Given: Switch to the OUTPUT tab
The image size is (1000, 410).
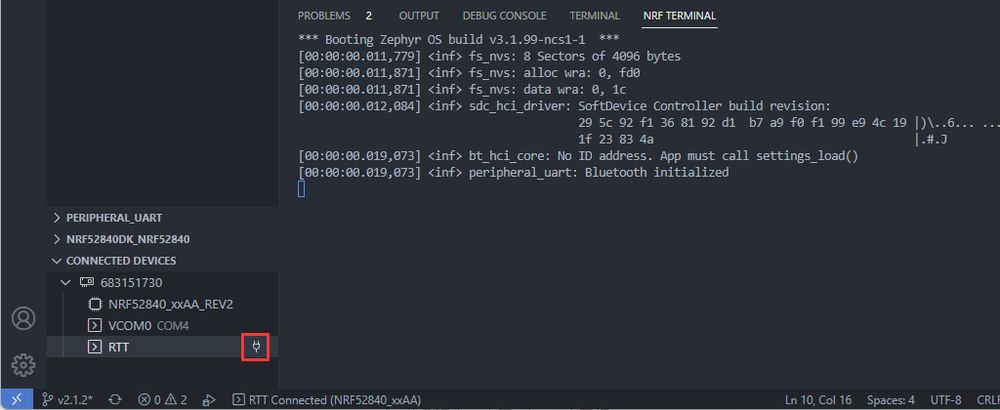Looking at the screenshot, I should pyautogui.click(x=419, y=16).
